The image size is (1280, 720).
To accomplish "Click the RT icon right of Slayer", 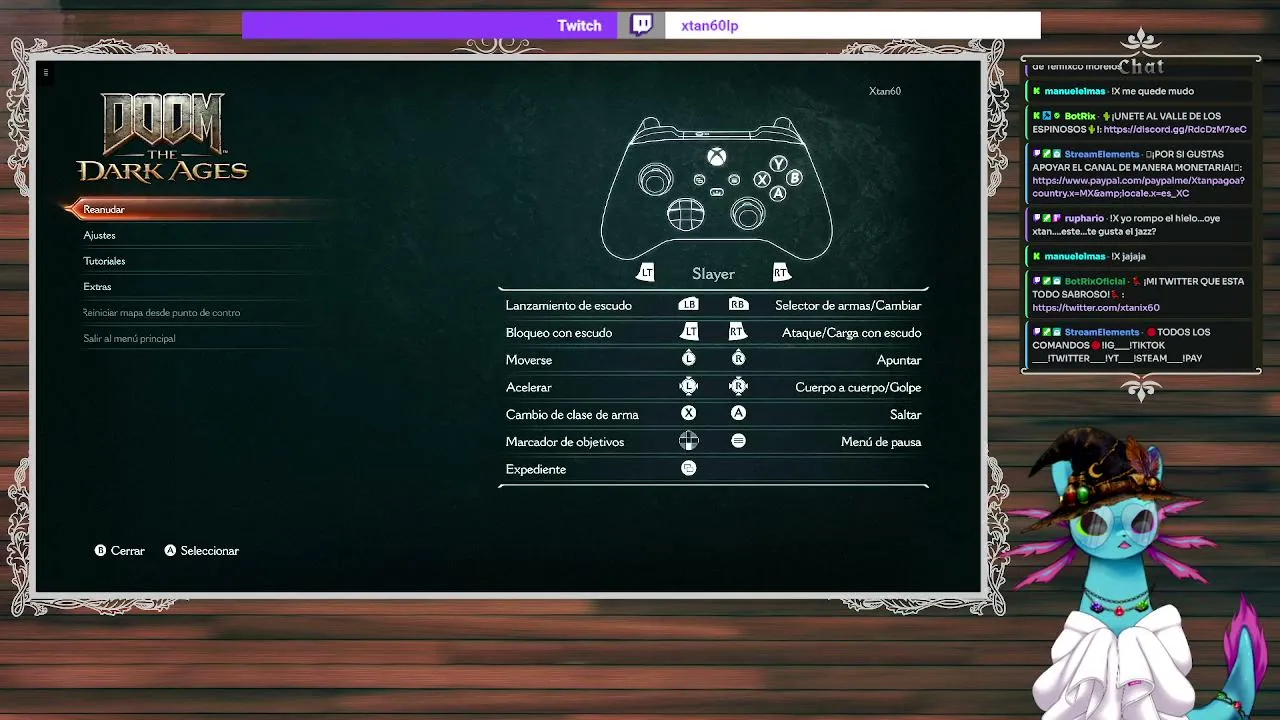I will click(781, 272).
